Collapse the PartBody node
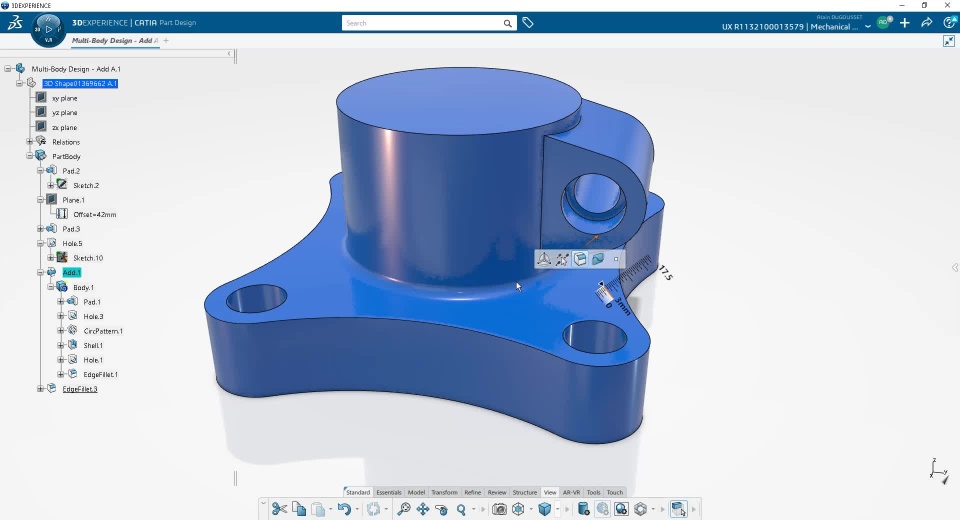This screenshot has height=520, width=960. [x=29, y=156]
